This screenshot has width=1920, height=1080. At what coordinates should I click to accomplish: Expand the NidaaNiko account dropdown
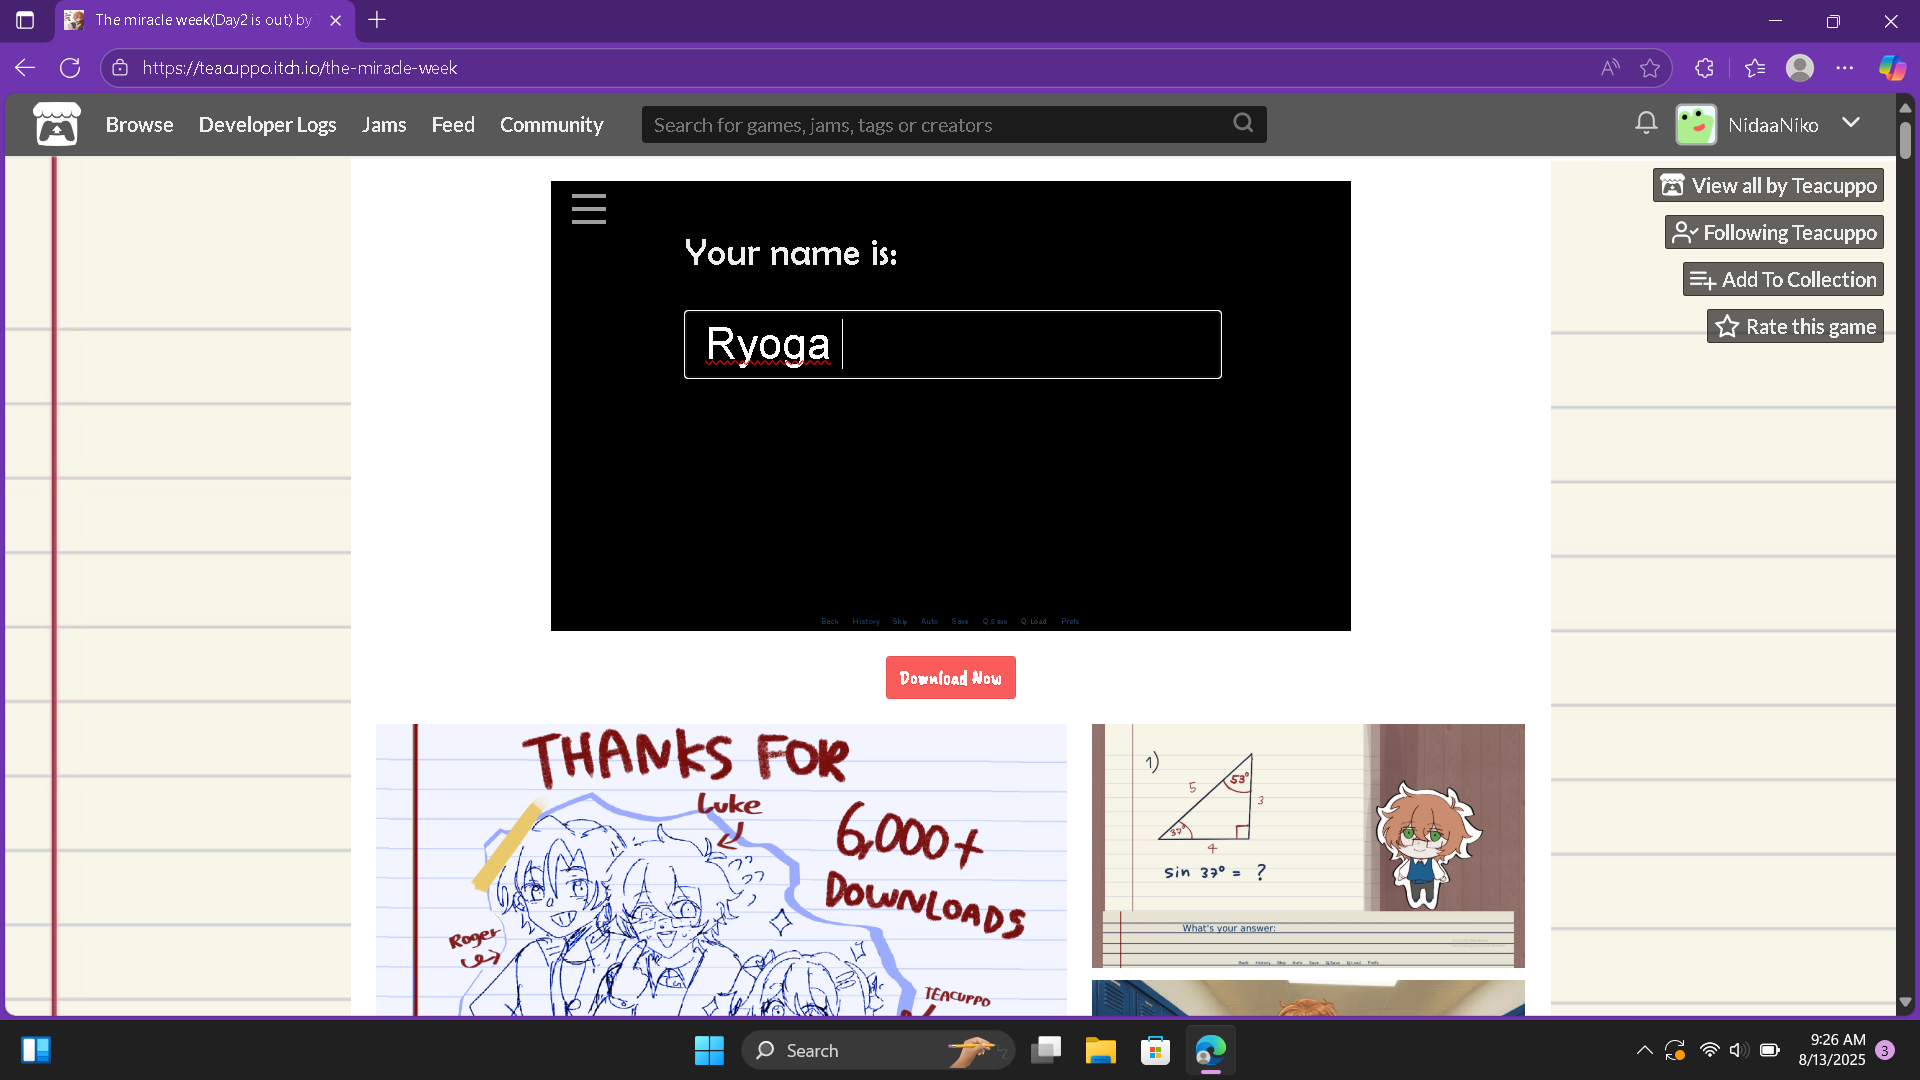pyautogui.click(x=1851, y=123)
